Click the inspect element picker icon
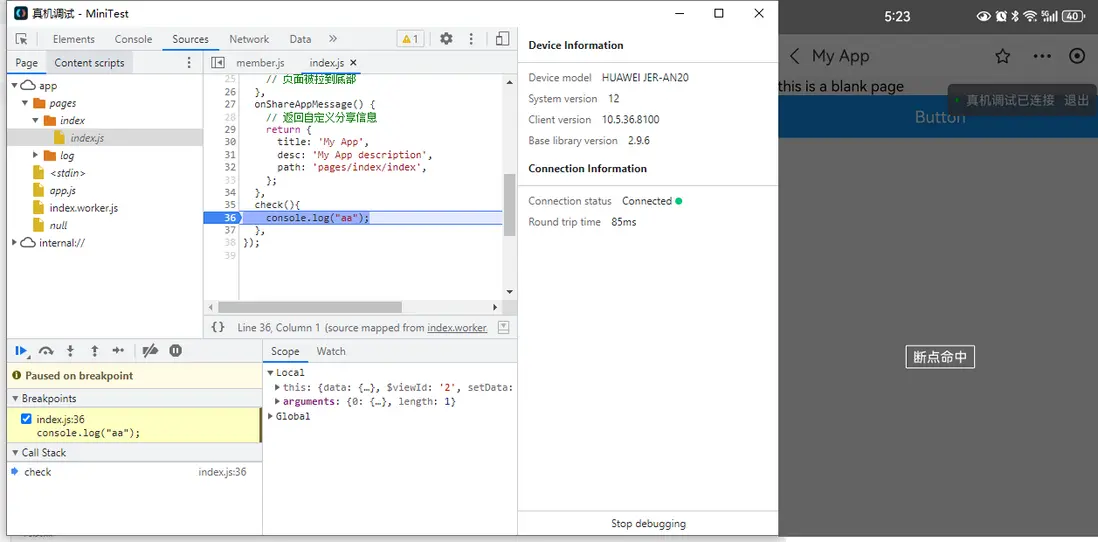This screenshot has width=1098, height=542. pos(21,39)
